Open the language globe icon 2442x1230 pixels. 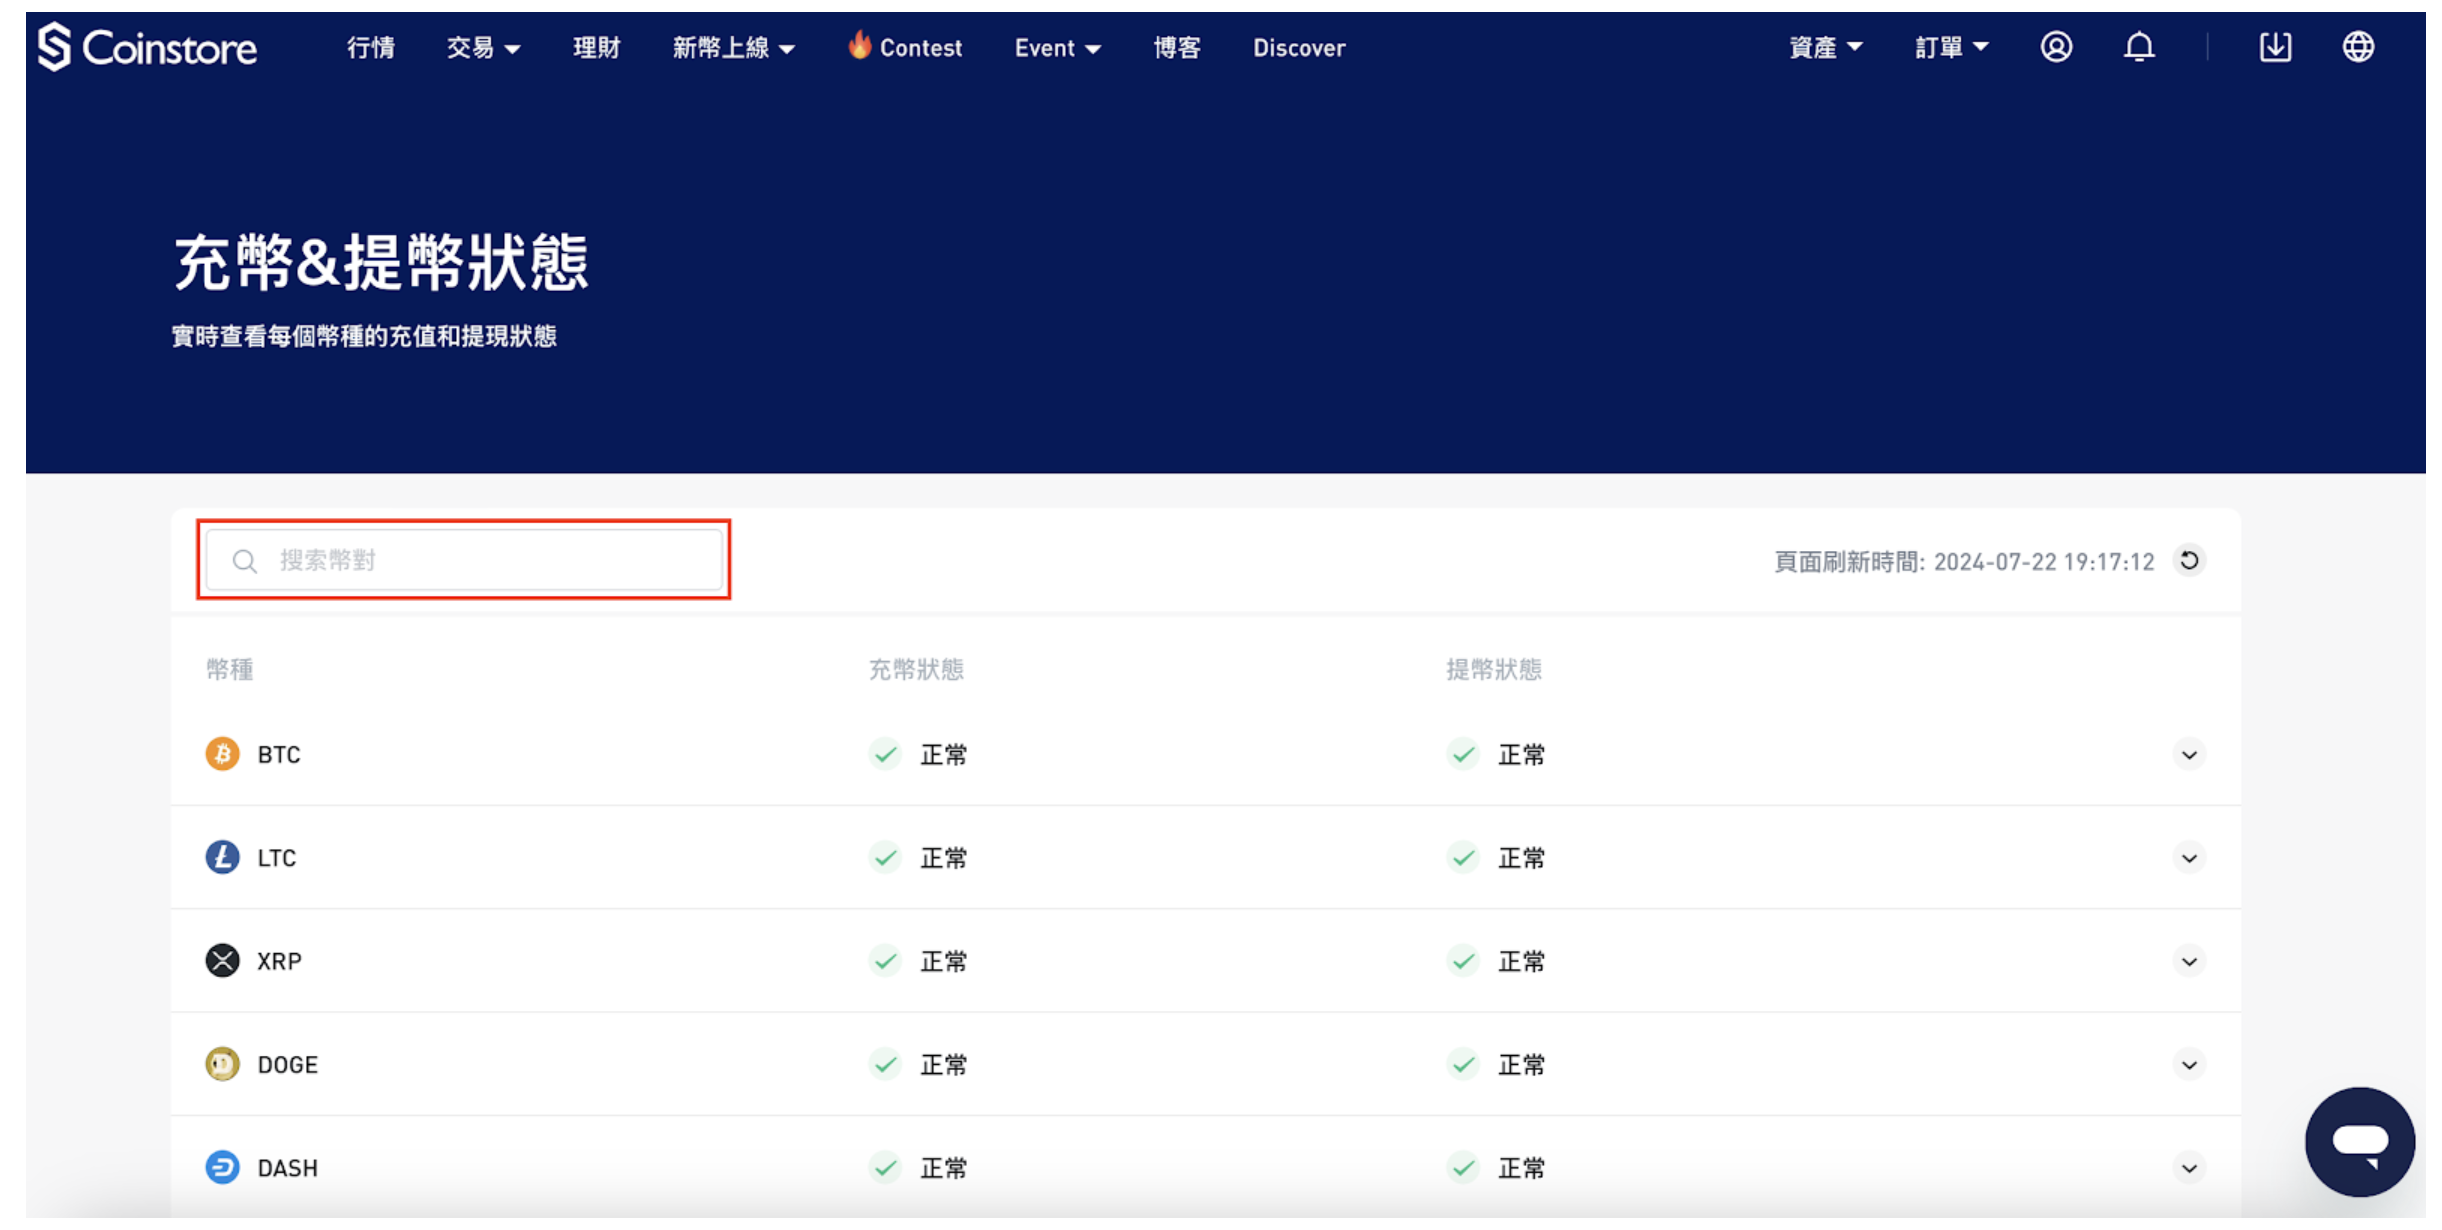coord(2358,47)
